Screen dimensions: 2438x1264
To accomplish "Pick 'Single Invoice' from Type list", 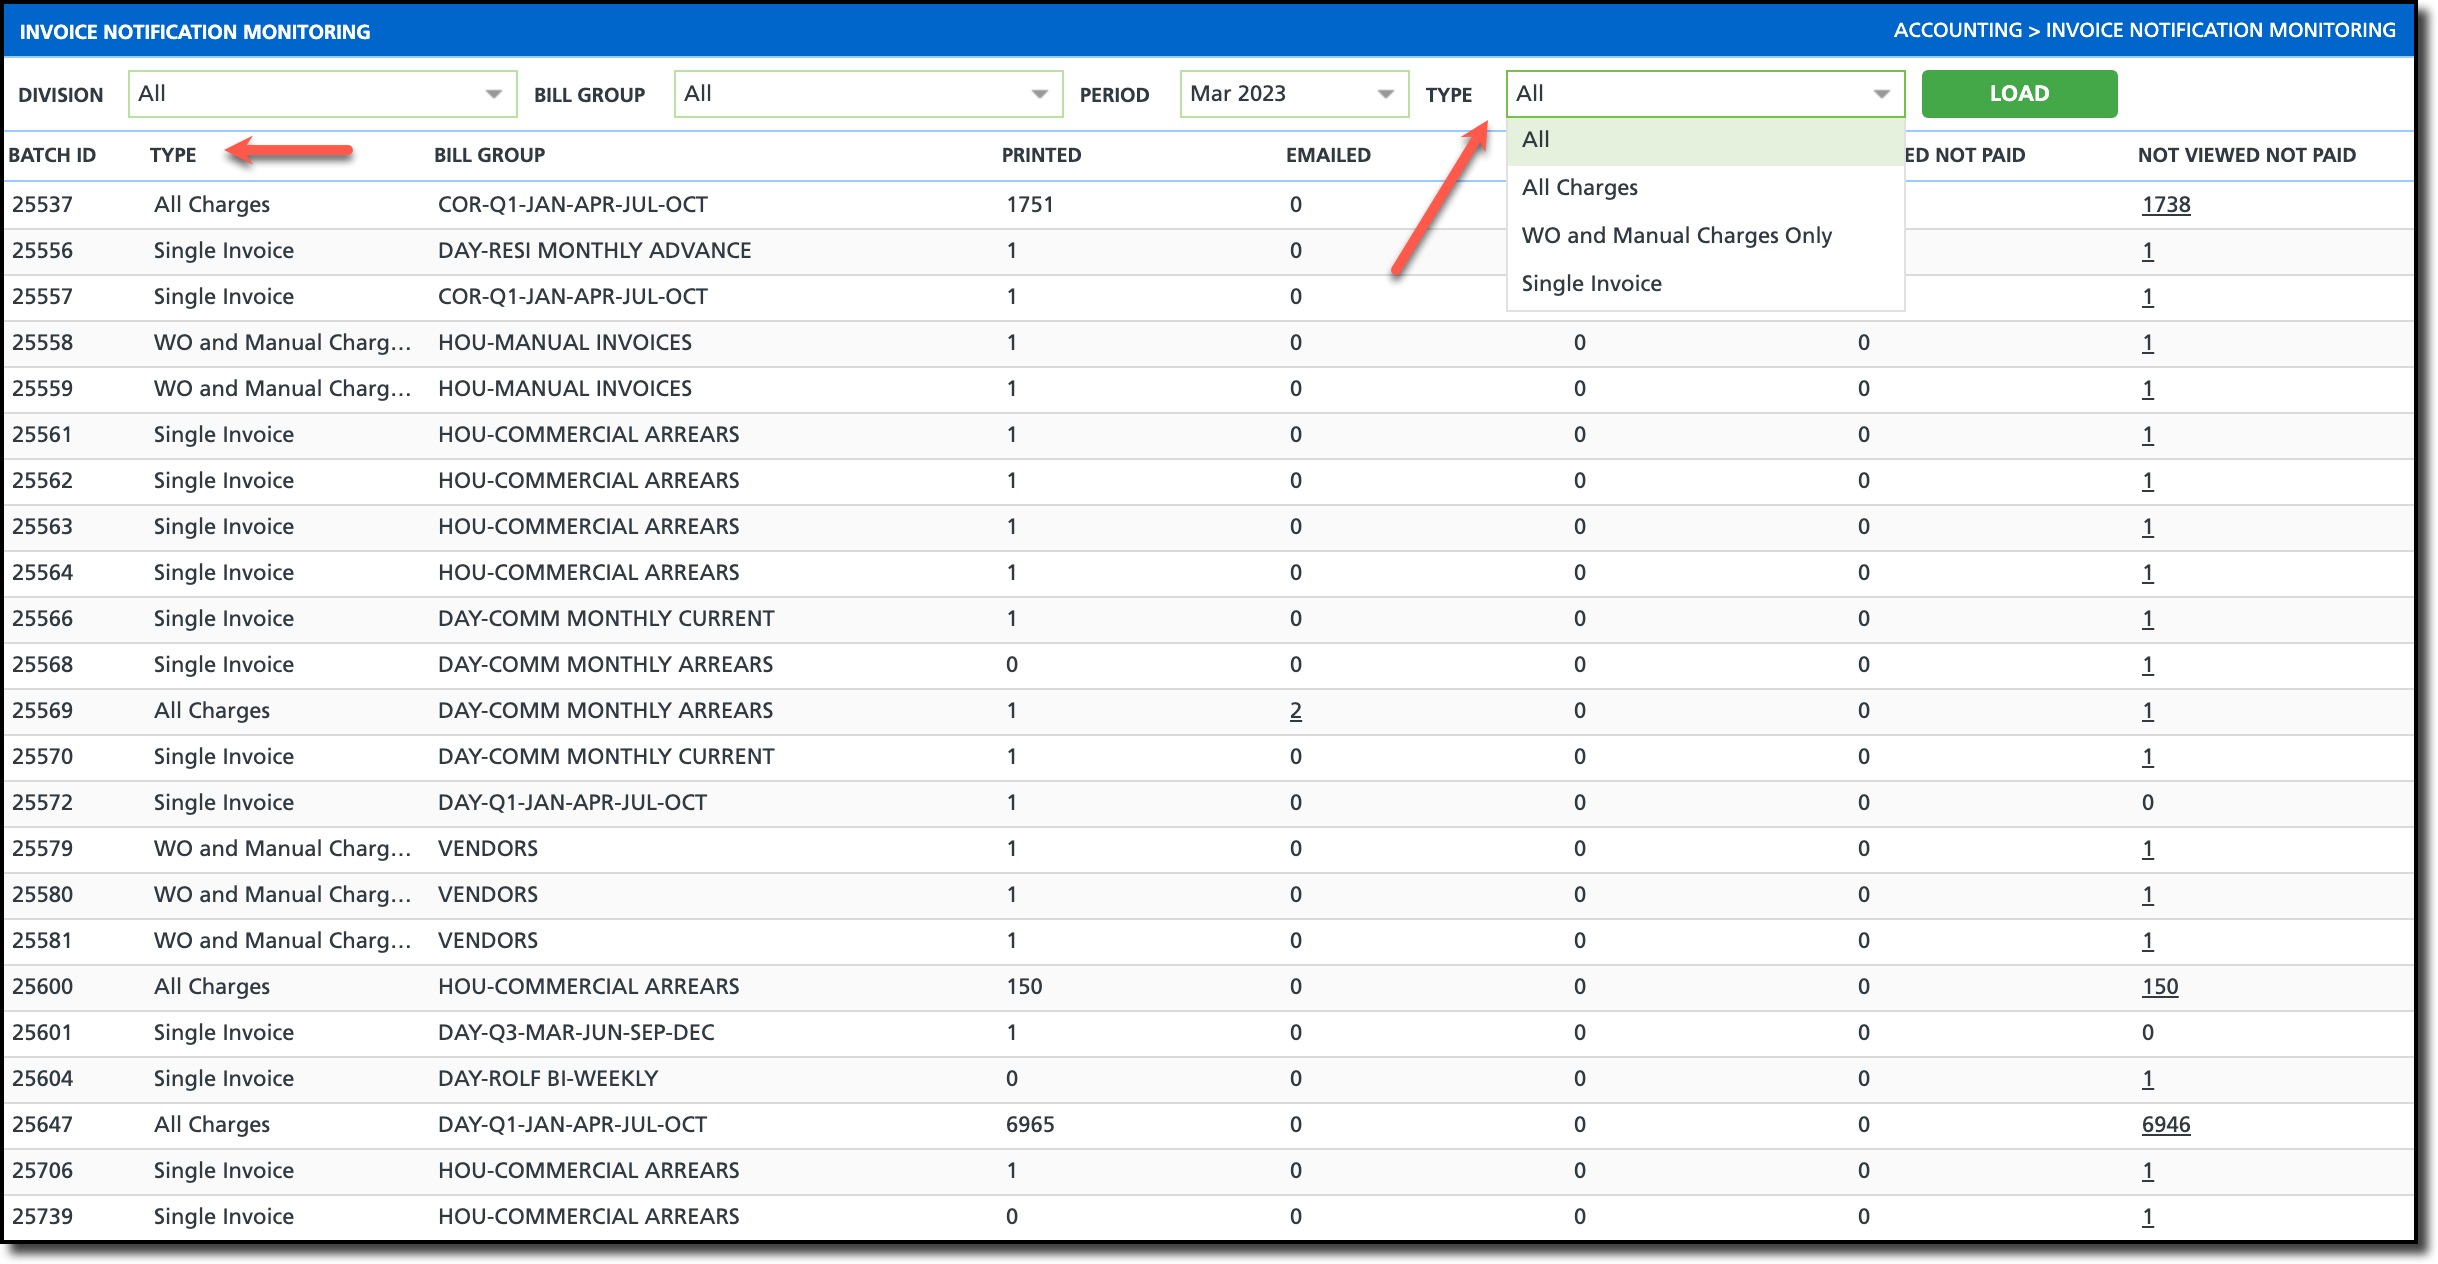I will (1591, 284).
